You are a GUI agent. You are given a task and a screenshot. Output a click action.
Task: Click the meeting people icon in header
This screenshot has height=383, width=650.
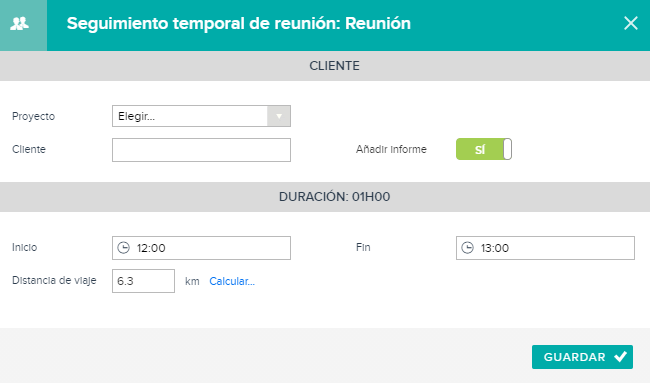coord(19,24)
